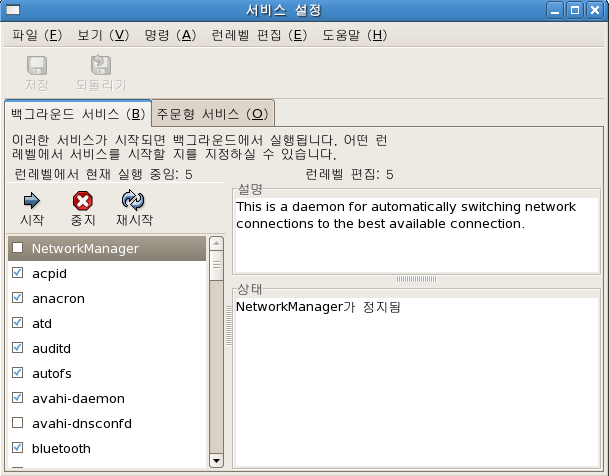Switch to the 주문형 서비스 (O) tab
Screen dimensions: 609x476
point(213,114)
